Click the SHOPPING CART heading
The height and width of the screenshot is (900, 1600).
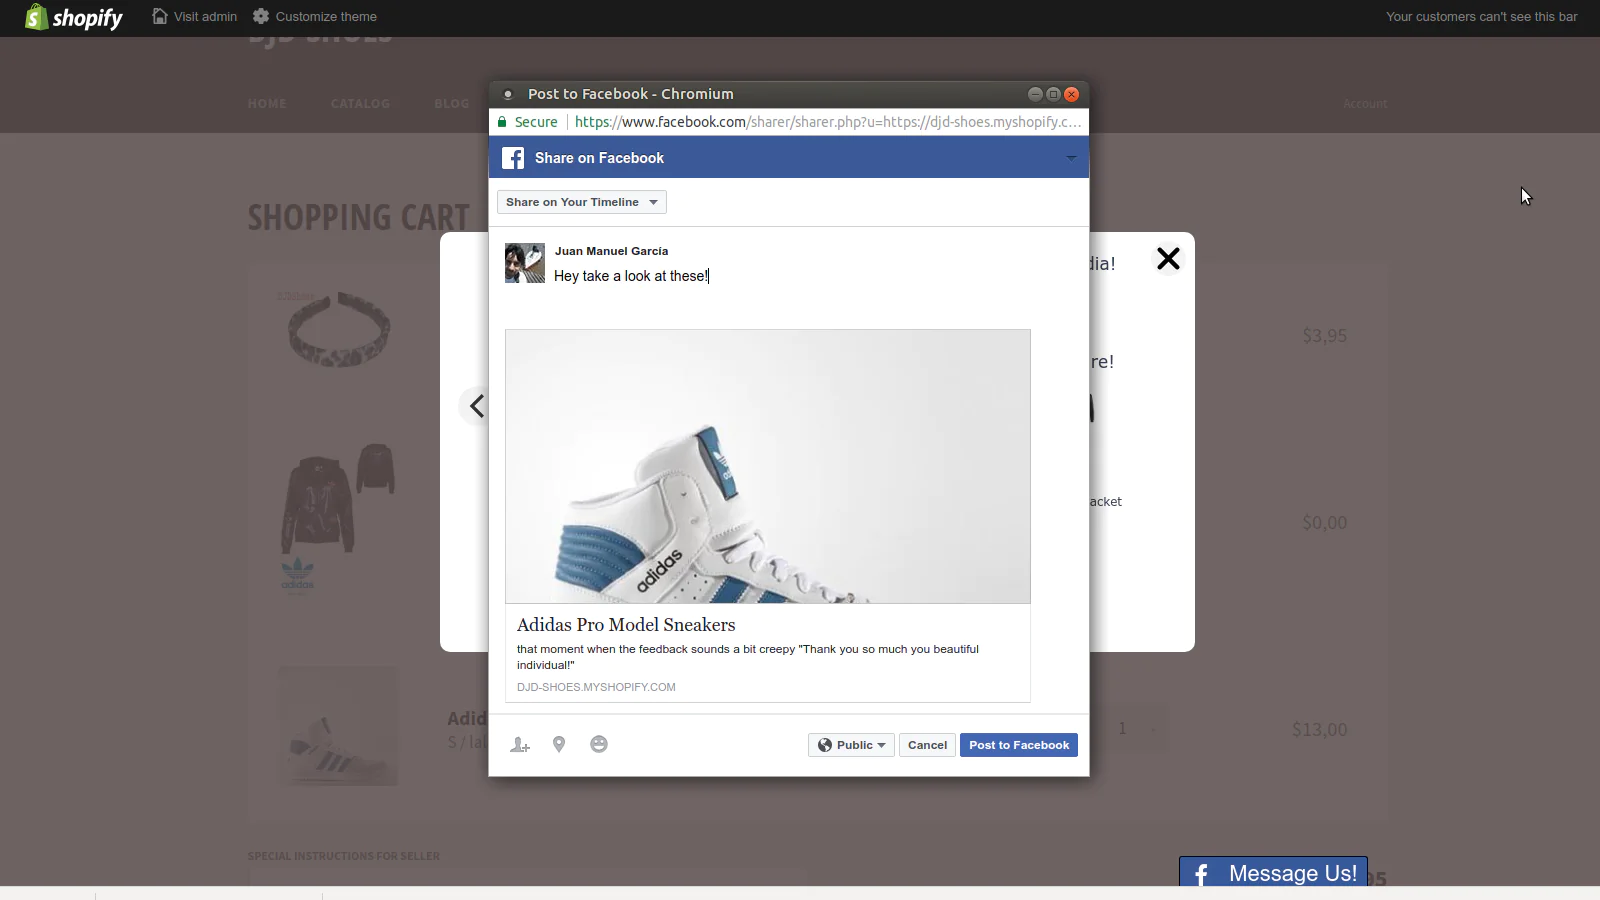[358, 217]
